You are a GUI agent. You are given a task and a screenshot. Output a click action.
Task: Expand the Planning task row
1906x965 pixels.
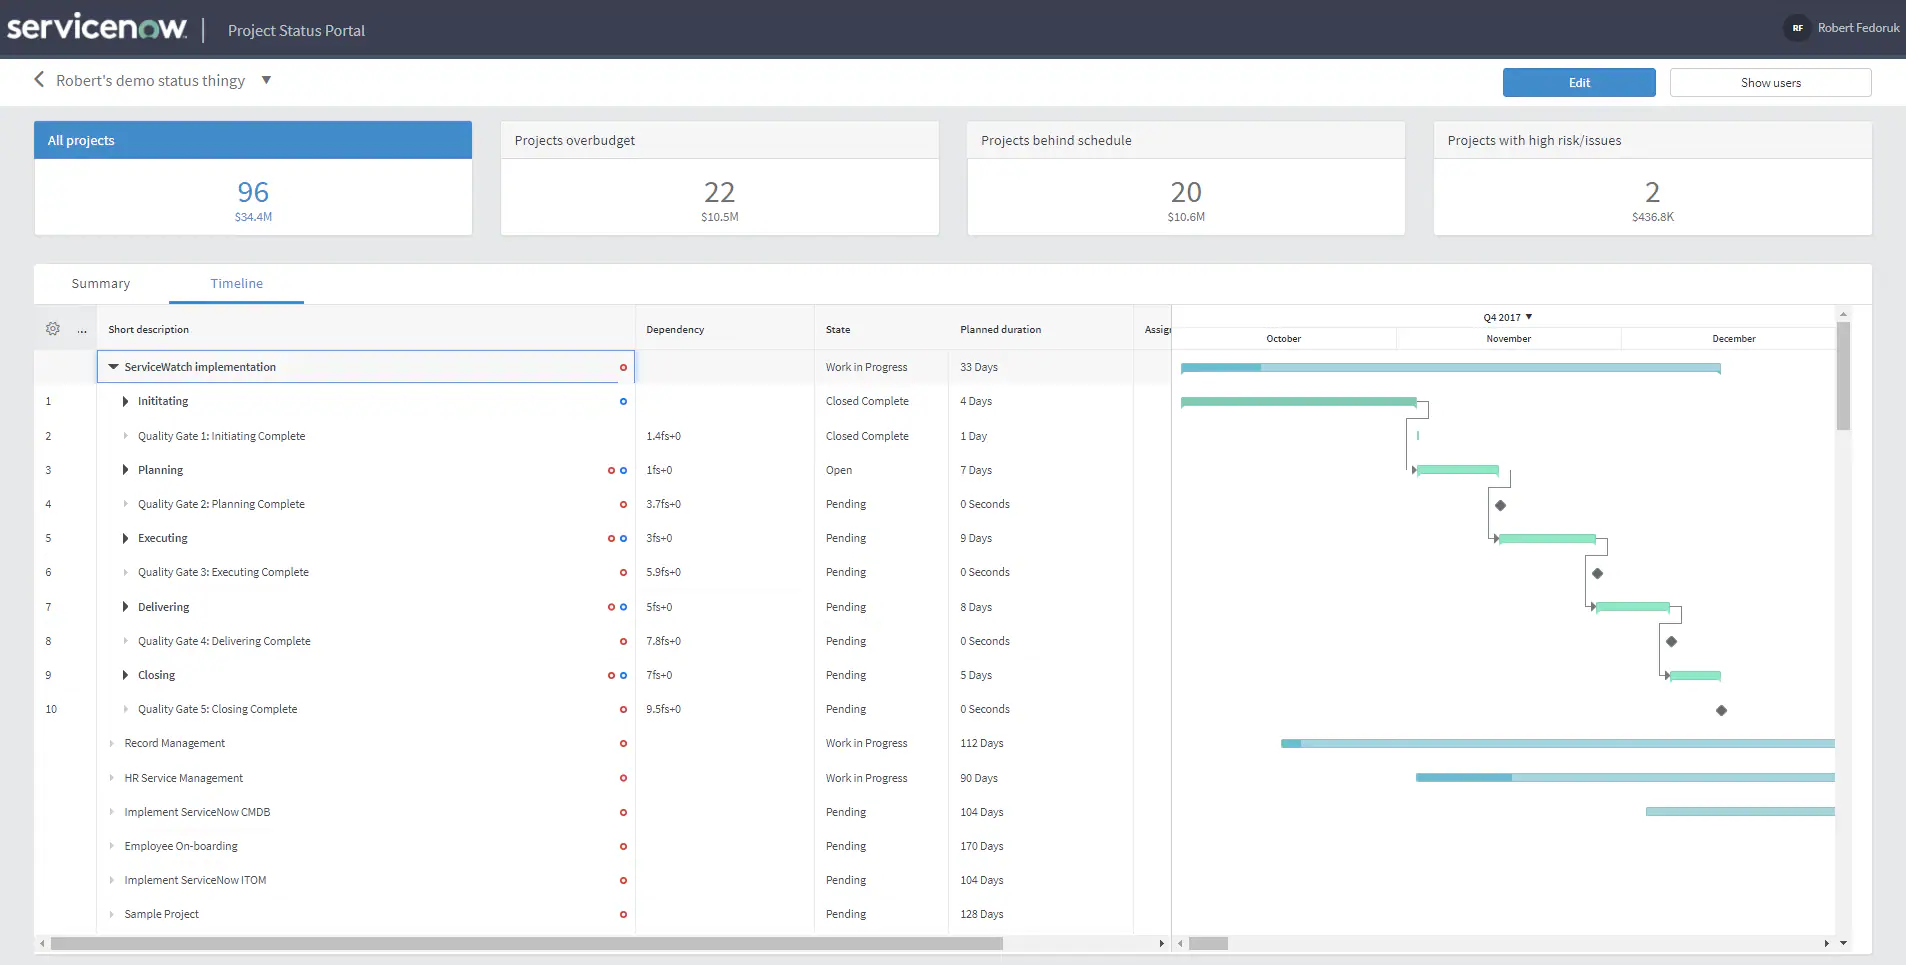pos(125,470)
